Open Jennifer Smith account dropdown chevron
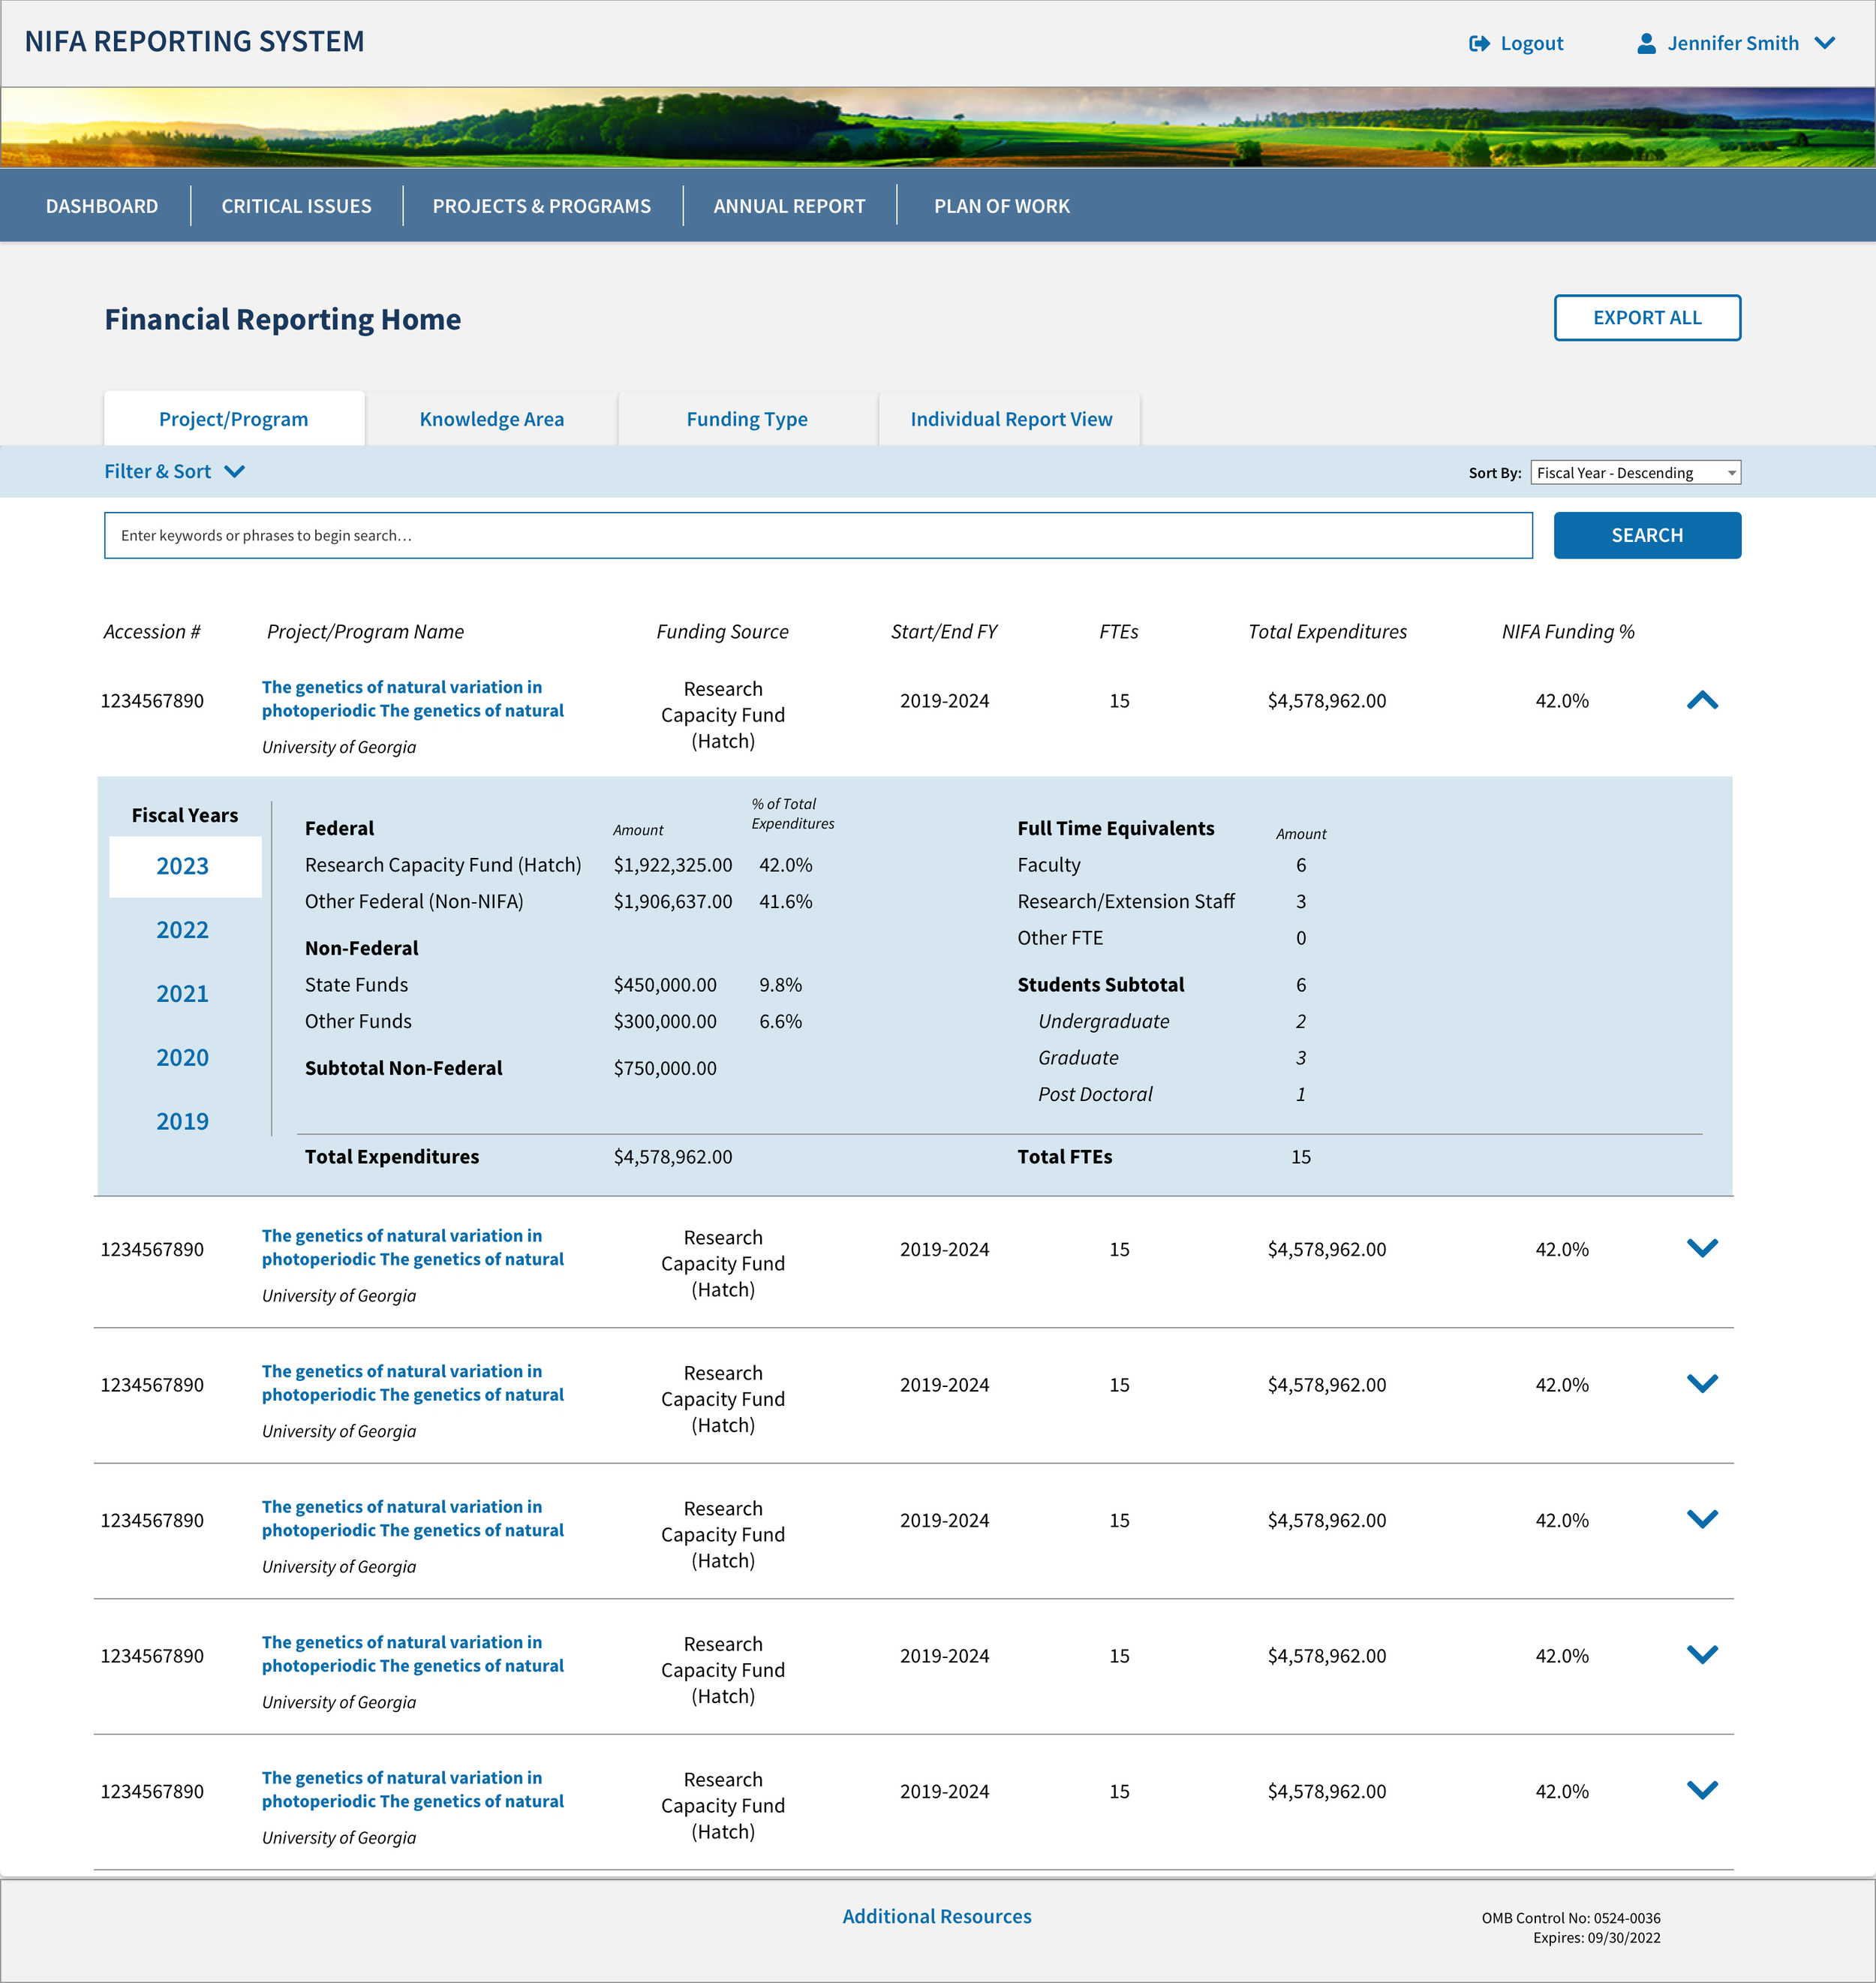 pyautogui.click(x=1824, y=43)
